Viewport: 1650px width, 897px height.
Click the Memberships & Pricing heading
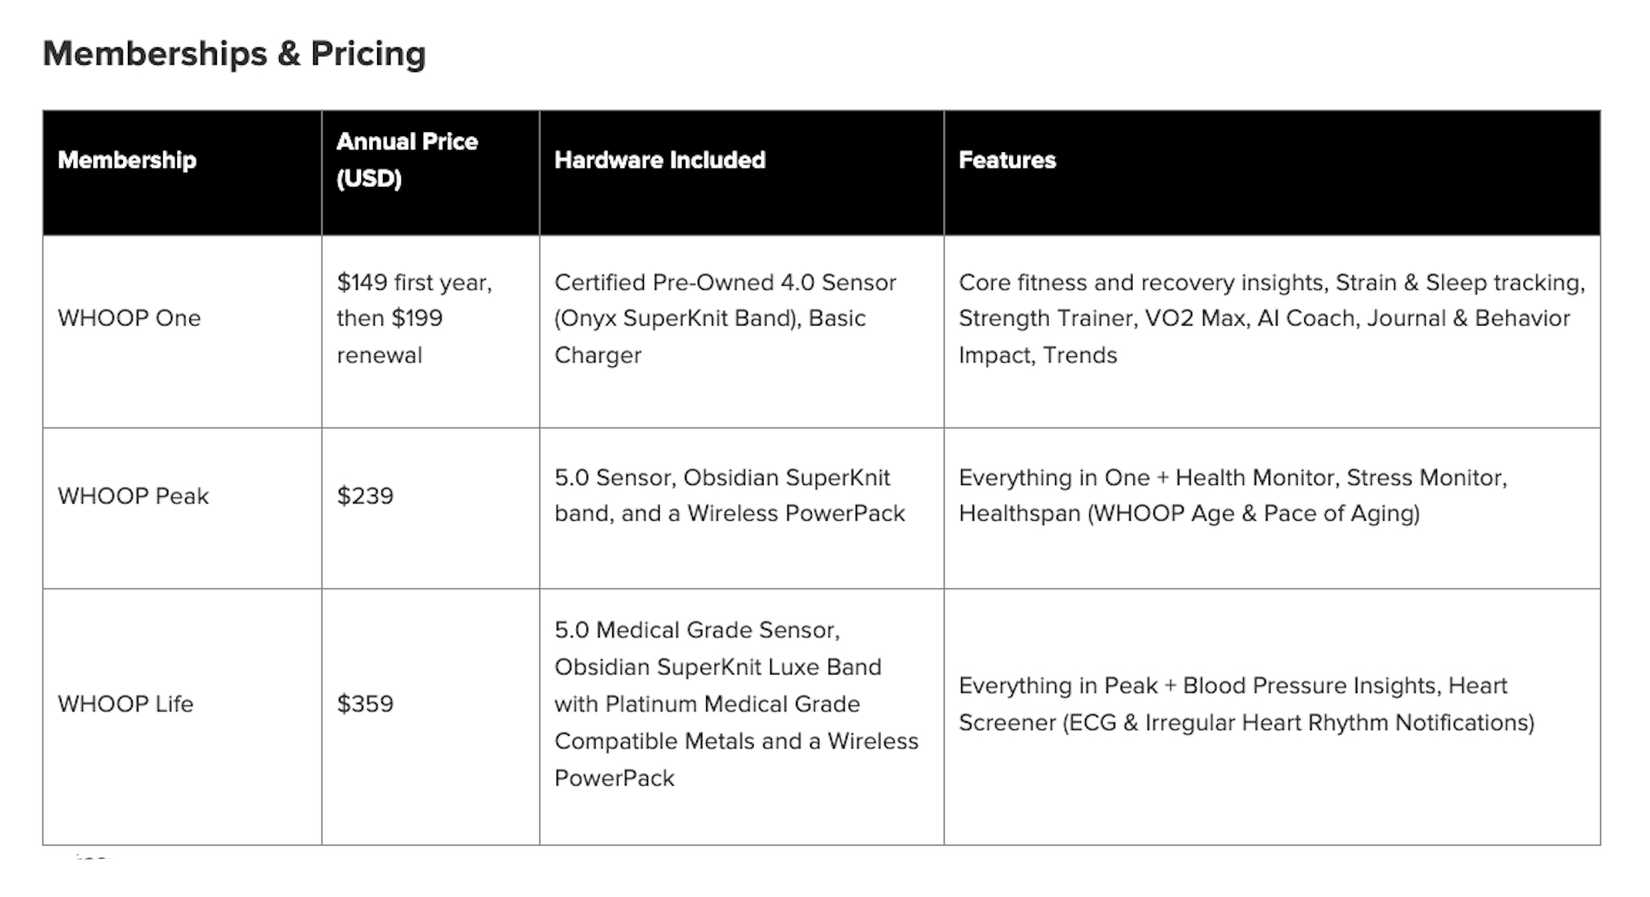point(234,54)
